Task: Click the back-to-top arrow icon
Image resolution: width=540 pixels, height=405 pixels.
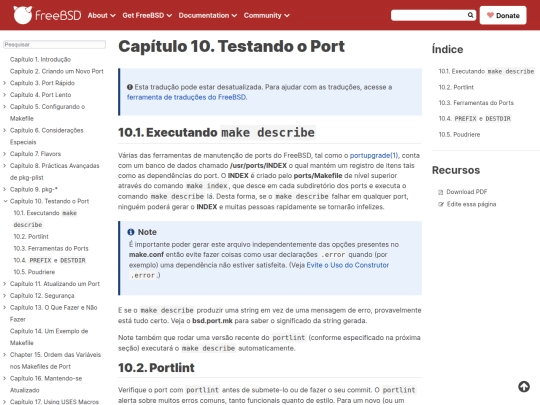Action: 524,386
